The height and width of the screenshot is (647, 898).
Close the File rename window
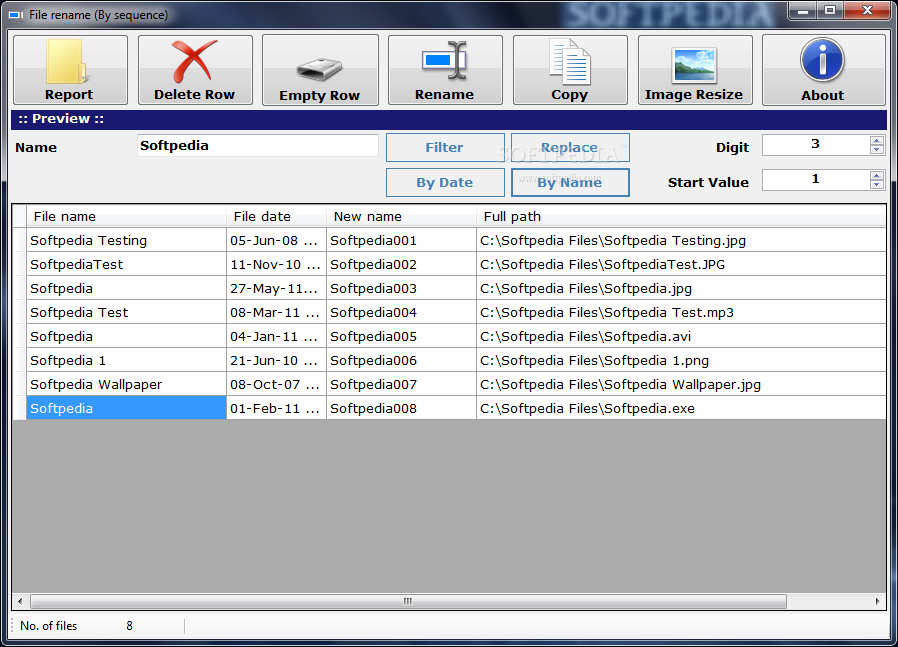click(867, 10)
